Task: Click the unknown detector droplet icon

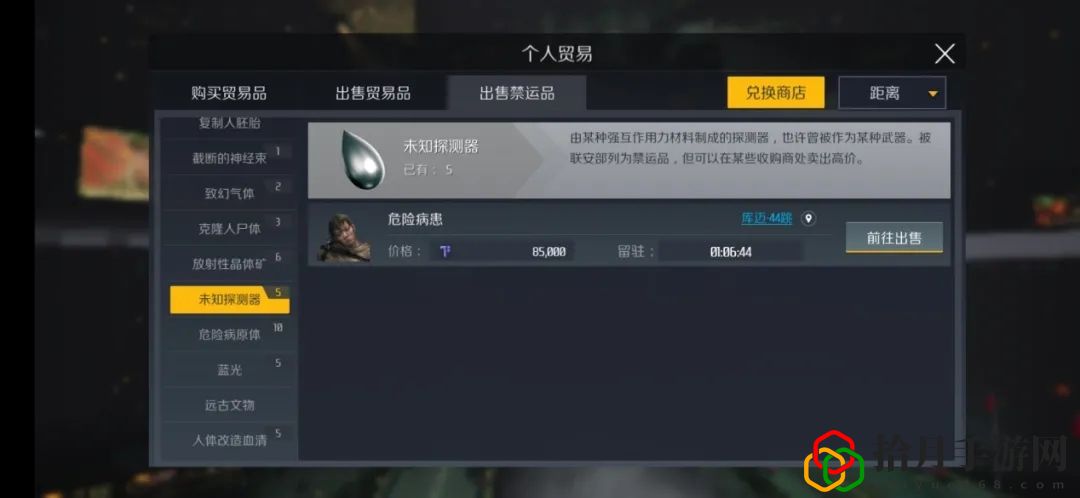Action: point(363,159)
